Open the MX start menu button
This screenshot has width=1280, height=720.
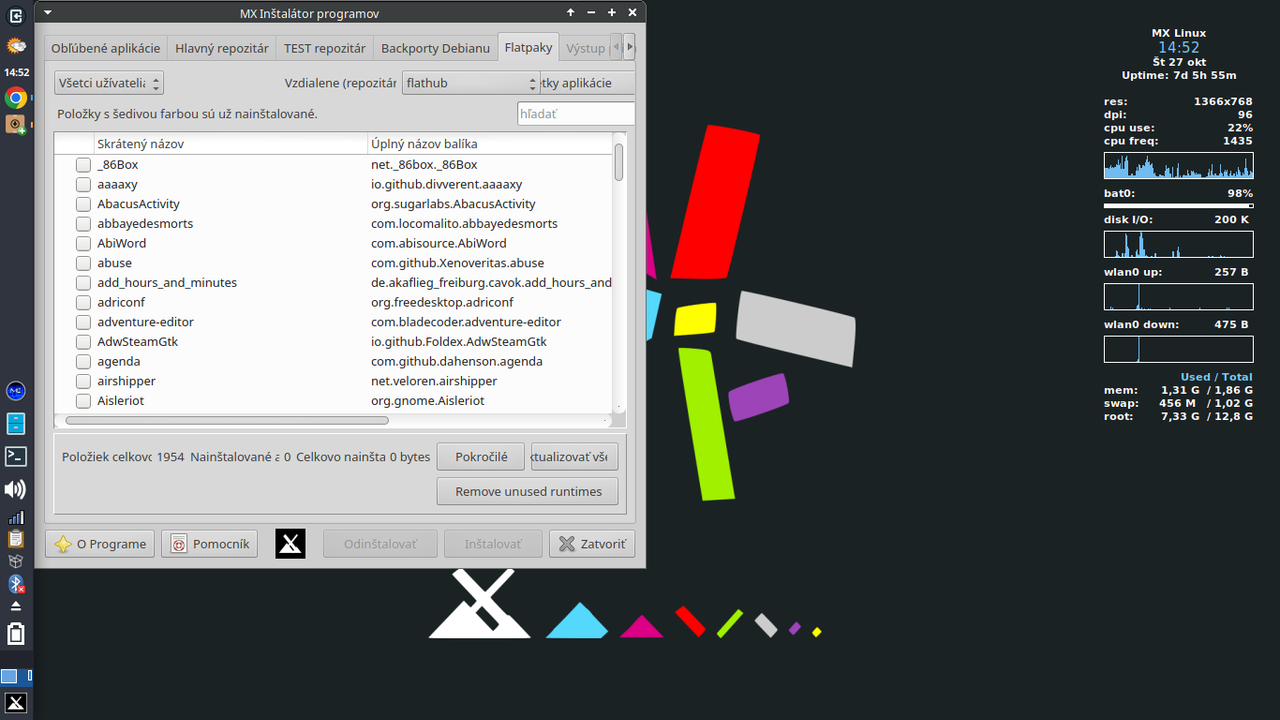point(16,702)
